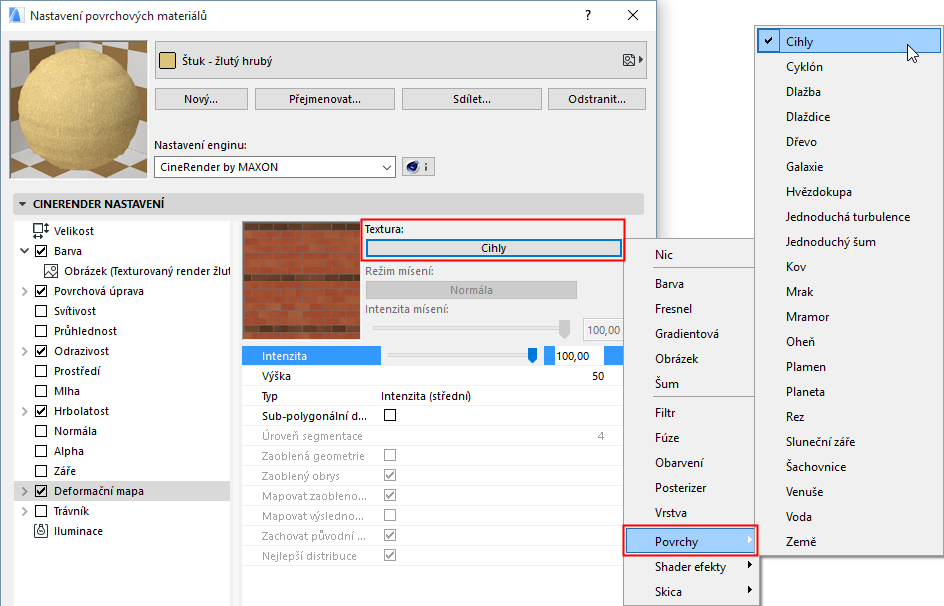The height and width of the screenshot is (606, 944).
Task: Click the Obrázek image icon under Barva
Action: [x=51, y=271]
